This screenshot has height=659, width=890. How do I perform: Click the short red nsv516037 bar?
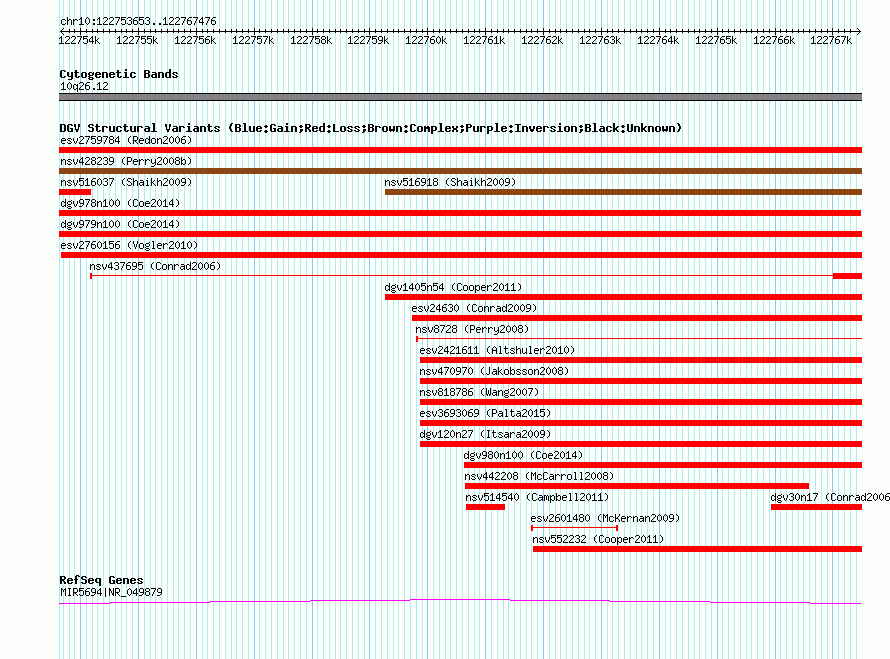75,192
